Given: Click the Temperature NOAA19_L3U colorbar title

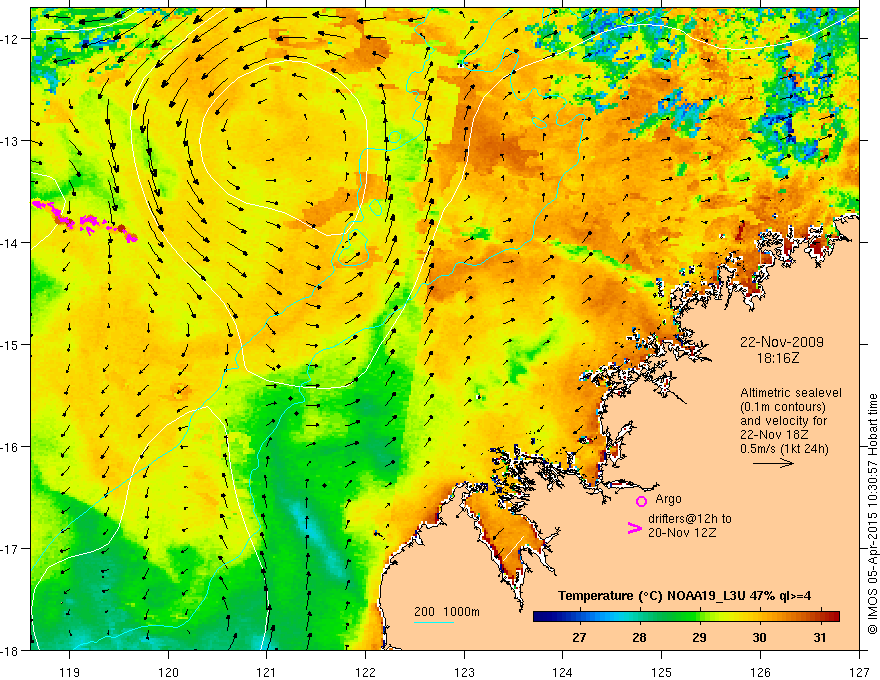Looking at the screenshot, I should coord(684,596).
